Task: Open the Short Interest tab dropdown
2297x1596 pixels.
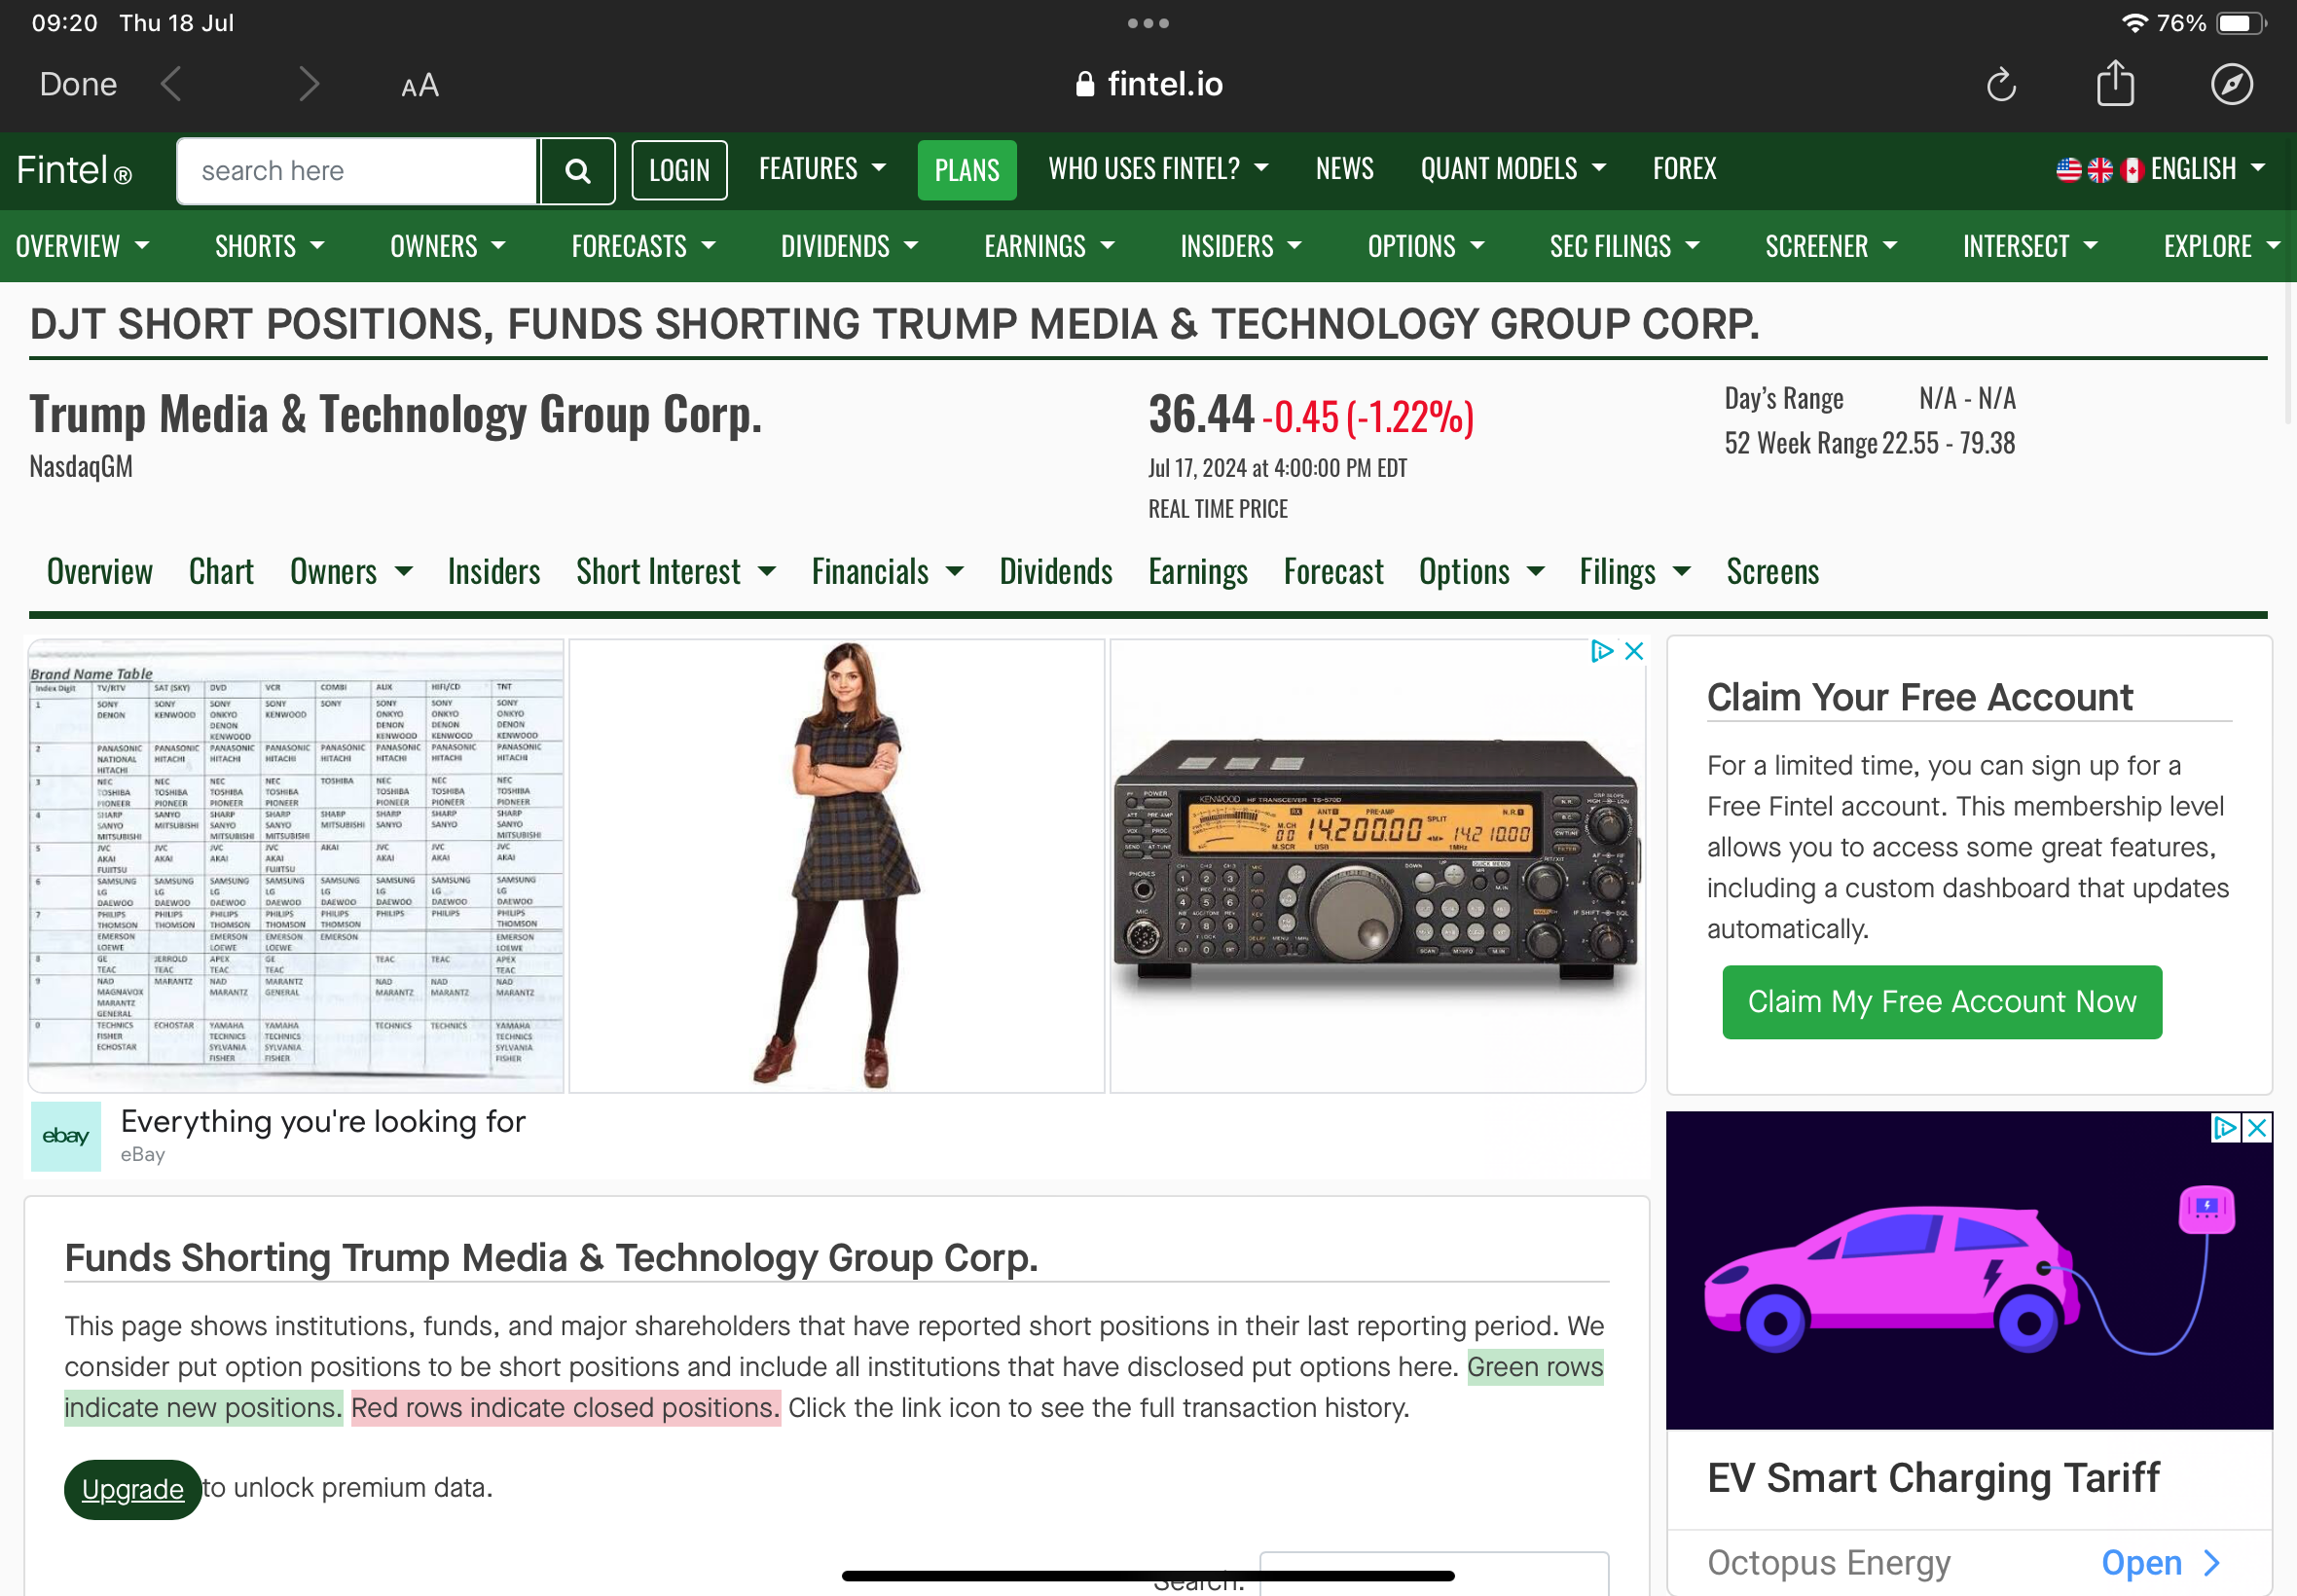Action: click(x=676, y=572)
